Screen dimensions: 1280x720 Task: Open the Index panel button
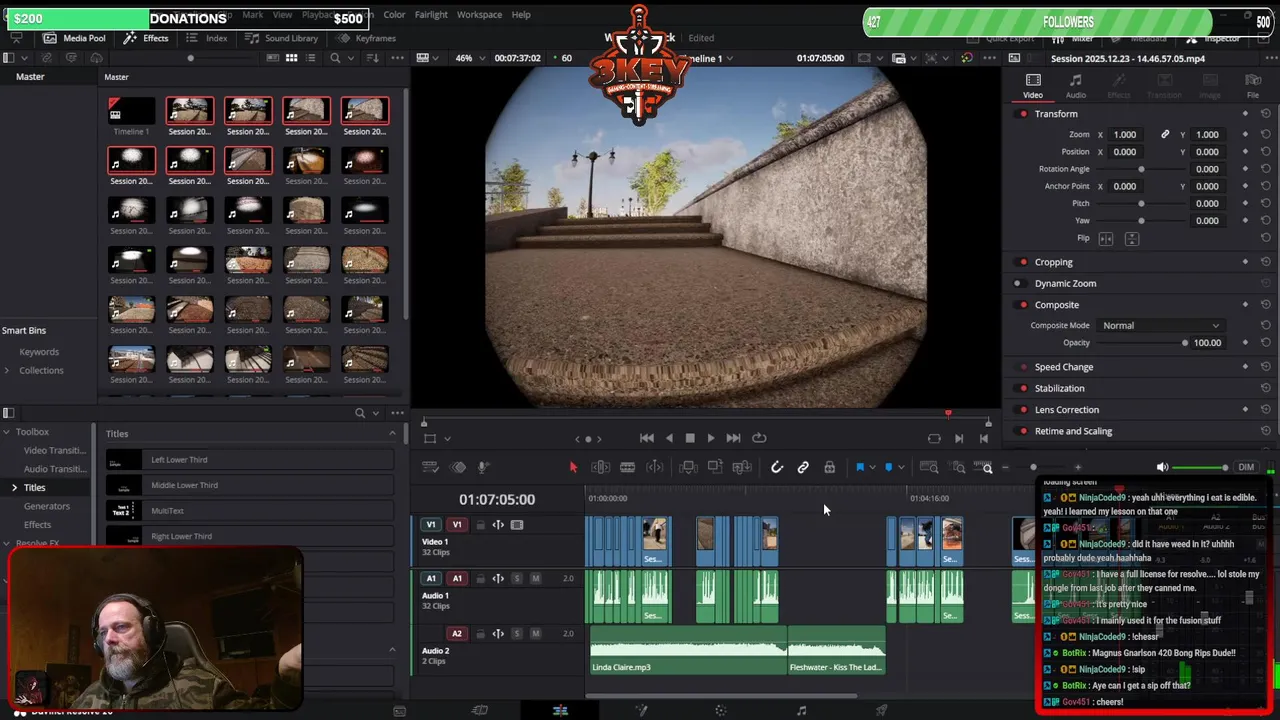[x=207, y=38]
